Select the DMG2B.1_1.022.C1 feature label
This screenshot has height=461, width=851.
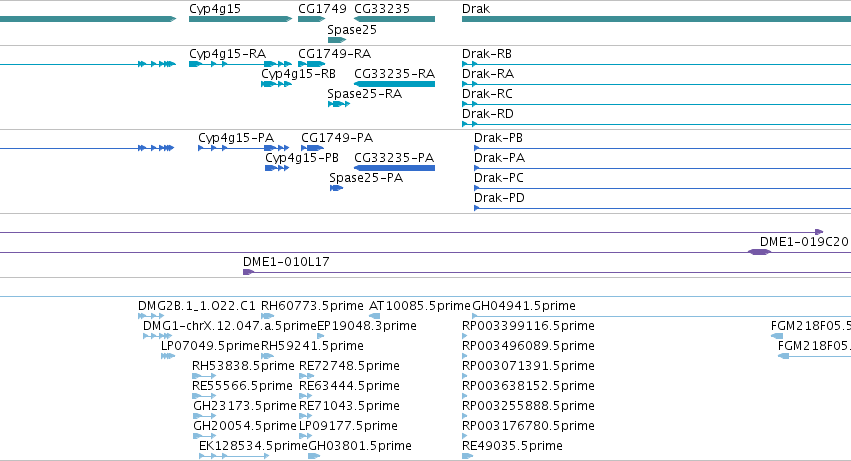[196, 306]
